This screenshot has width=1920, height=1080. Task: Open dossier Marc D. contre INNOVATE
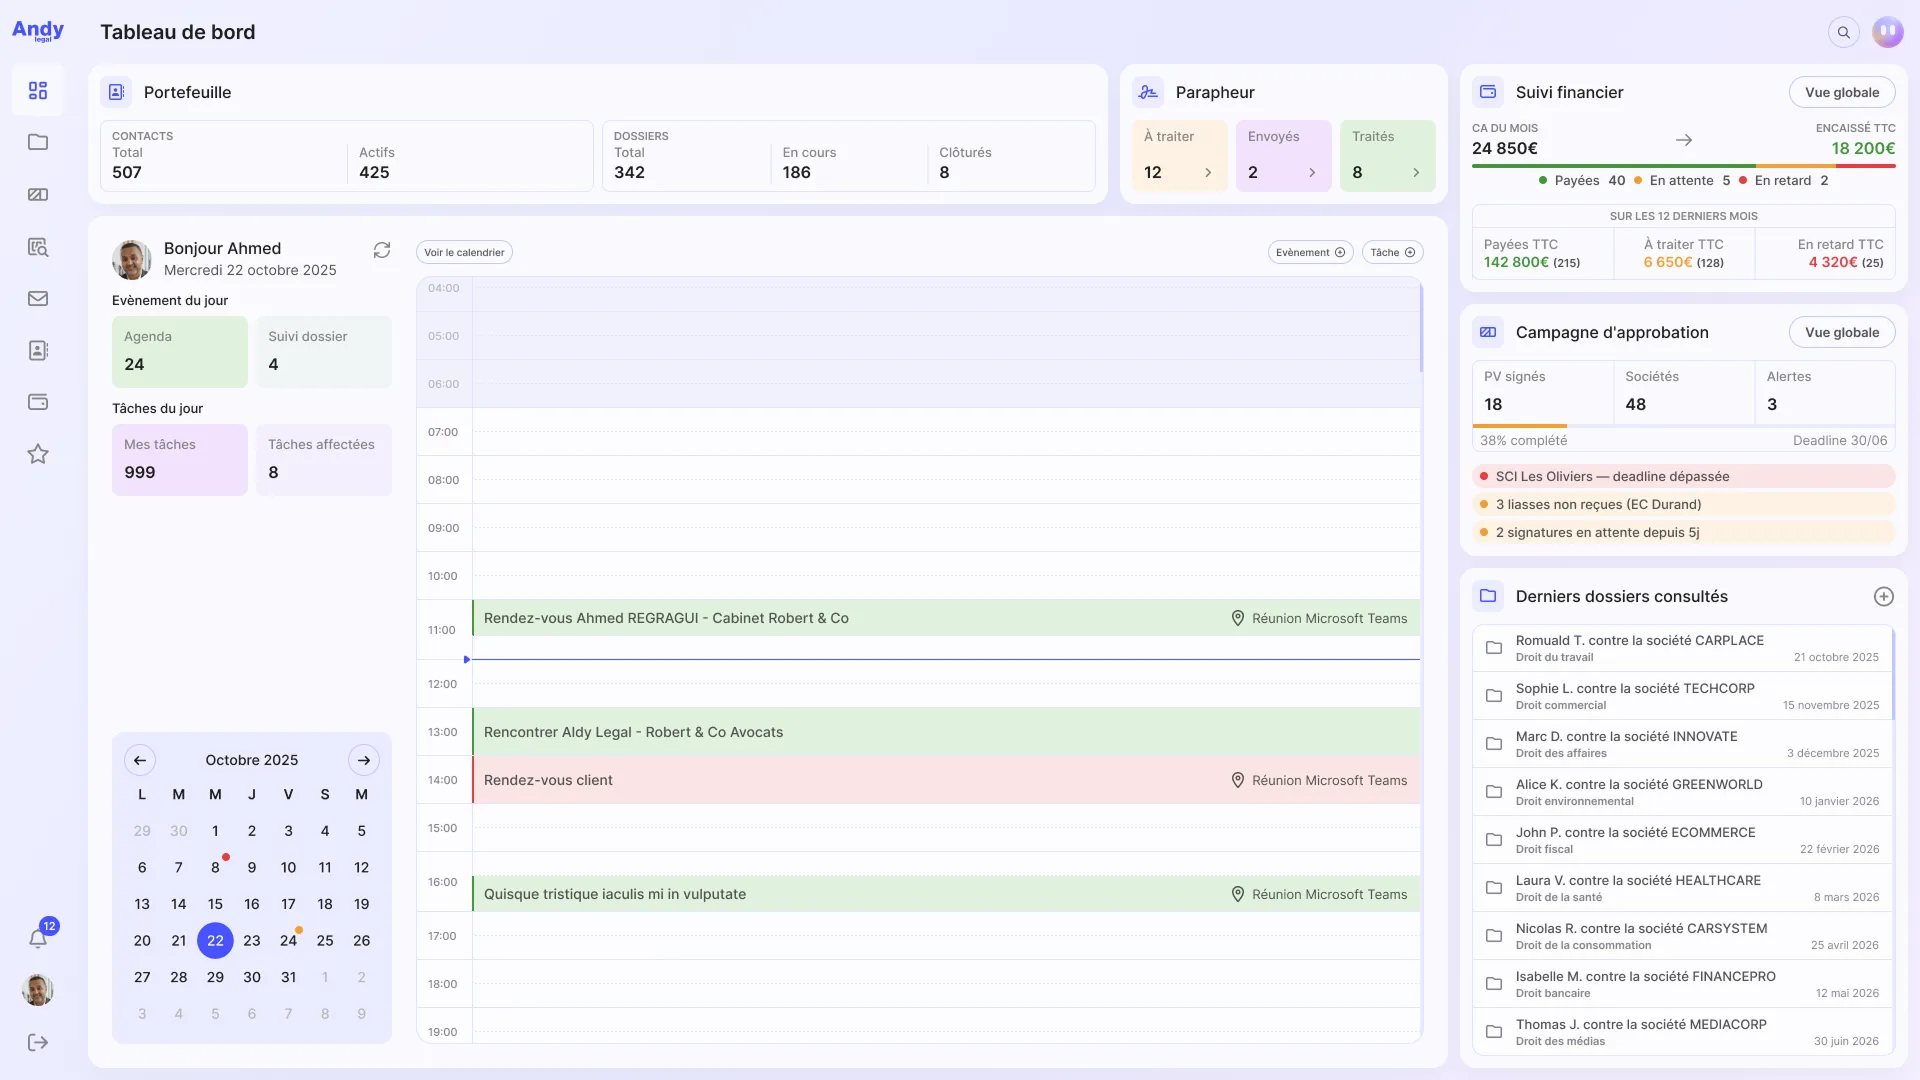pyautogui.click(x=1682, y=744)
